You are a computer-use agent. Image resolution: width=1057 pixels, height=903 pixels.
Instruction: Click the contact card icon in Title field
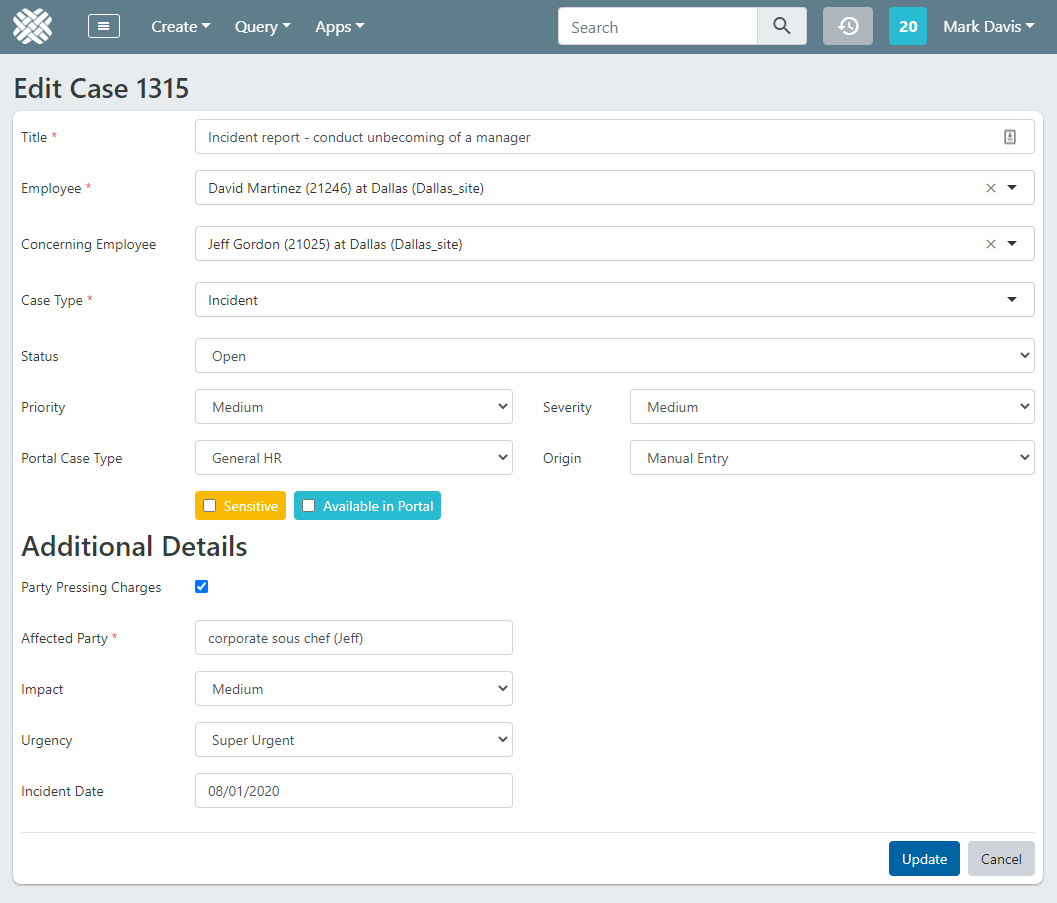click(1010, 137)
